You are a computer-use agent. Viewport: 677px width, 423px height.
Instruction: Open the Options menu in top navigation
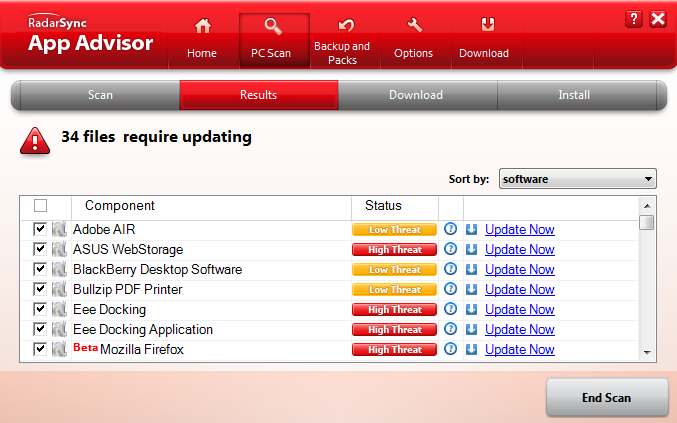[x=413, y=40]
